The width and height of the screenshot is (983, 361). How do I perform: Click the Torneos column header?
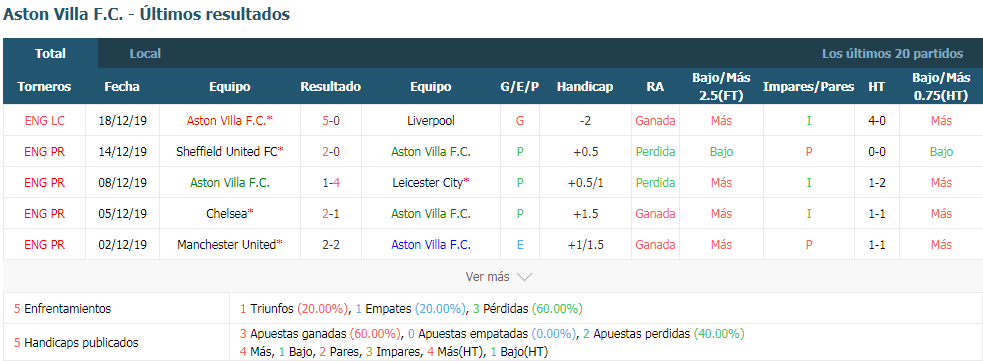coord(44,86)
